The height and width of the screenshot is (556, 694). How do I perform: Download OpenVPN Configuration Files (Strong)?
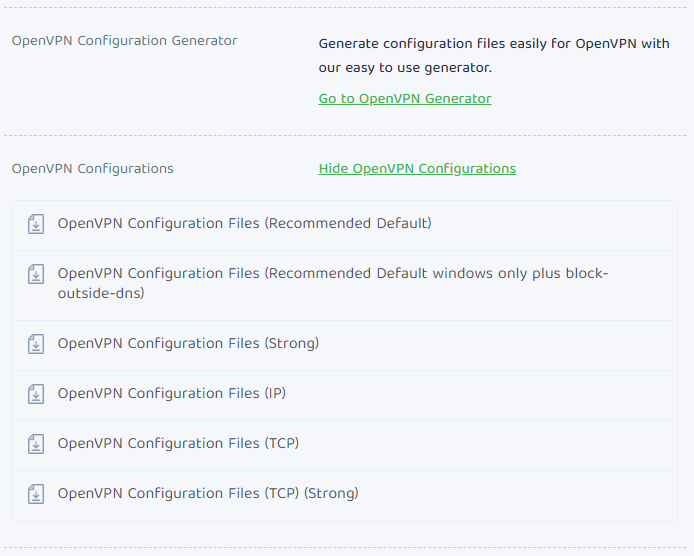[188, 344]
